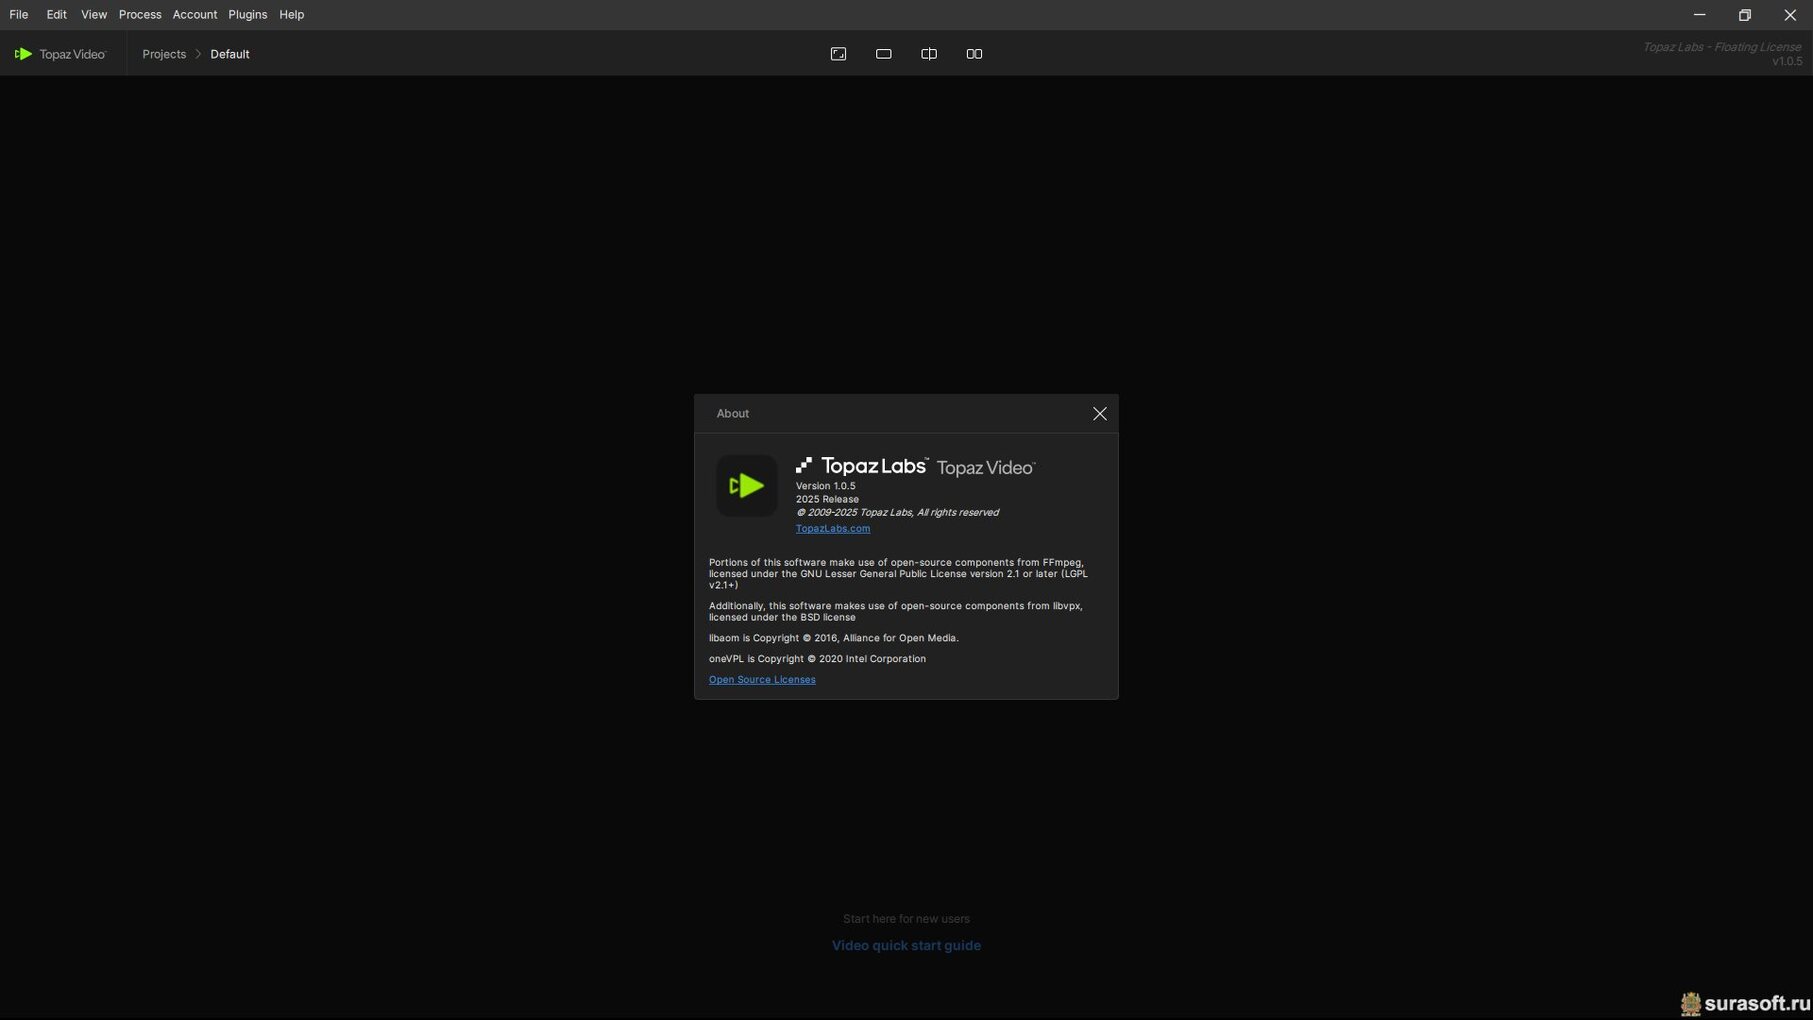Screen dimensions: 1813x1020
Task: Select the Default project breadcrumb
Action: (x=230, y=54)
